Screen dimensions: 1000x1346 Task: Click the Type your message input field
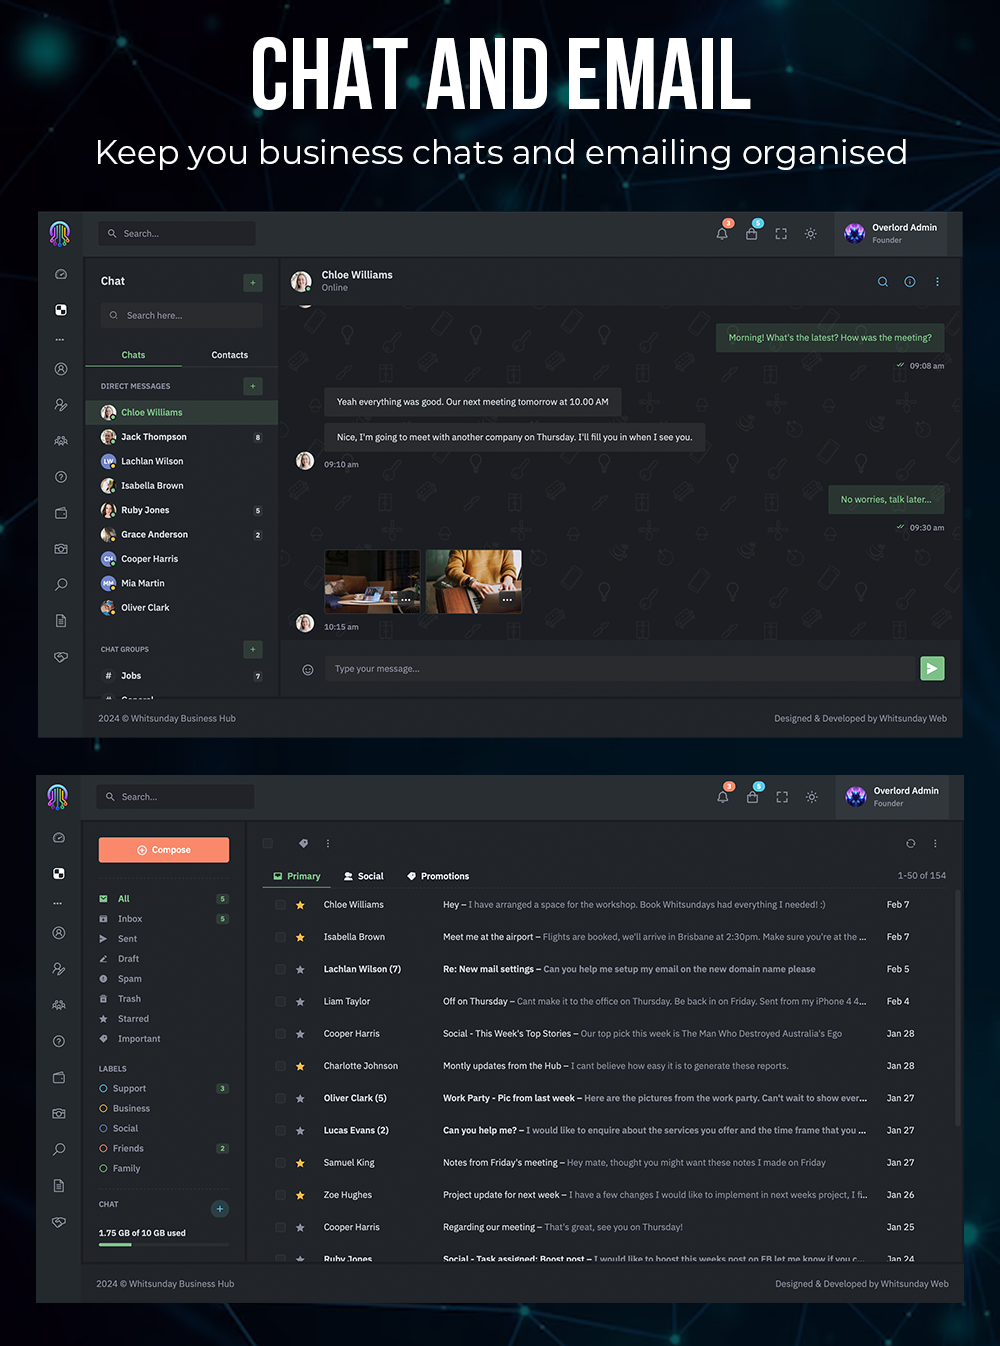click(x=620, y=669)
